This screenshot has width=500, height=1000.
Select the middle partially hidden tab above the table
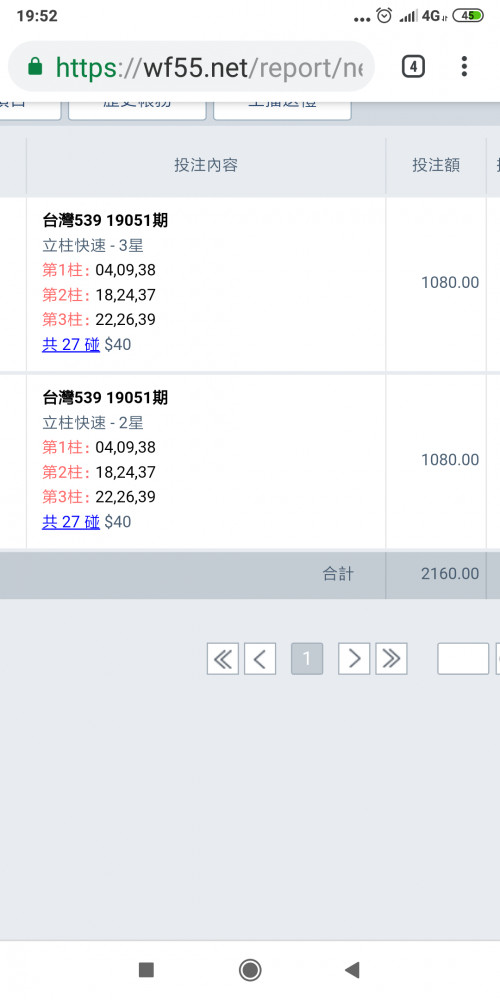137,110
